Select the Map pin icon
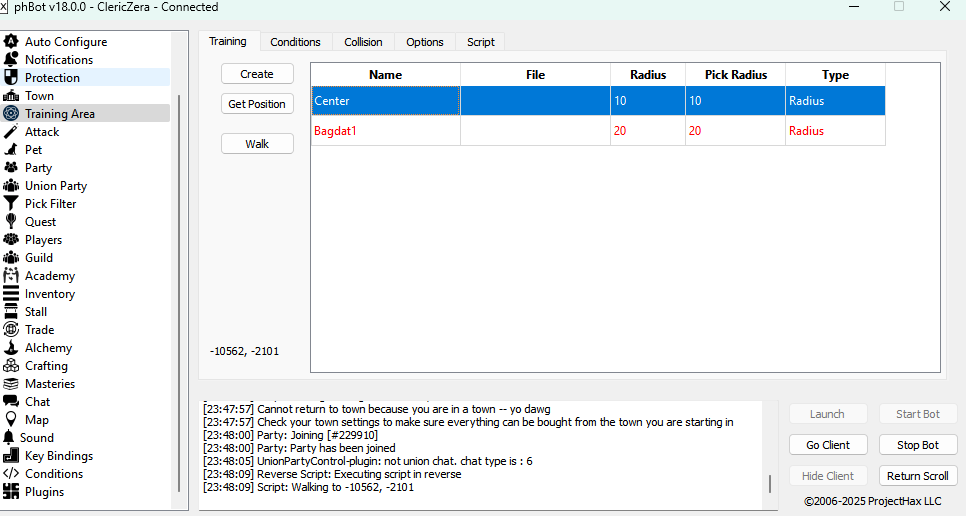The width and height of the screenshot is (966, 516). [x=11, y=420]
